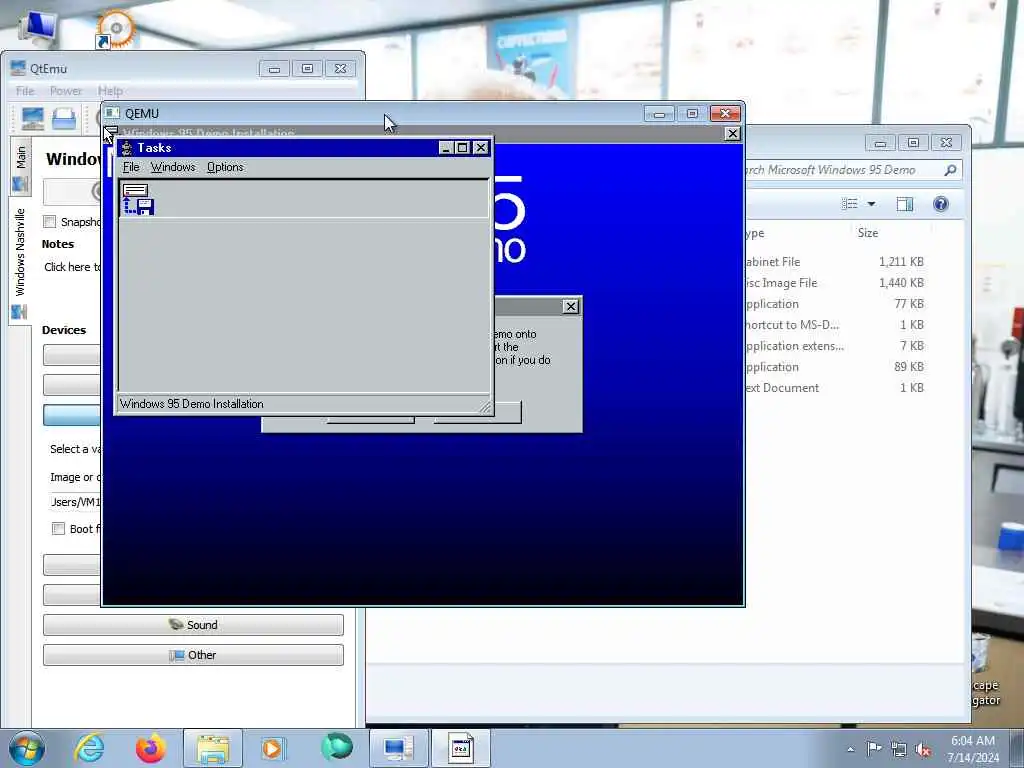Open Windows Media Player from taskbar
This screenshot has height=768, width=1024.
(274, 748)
